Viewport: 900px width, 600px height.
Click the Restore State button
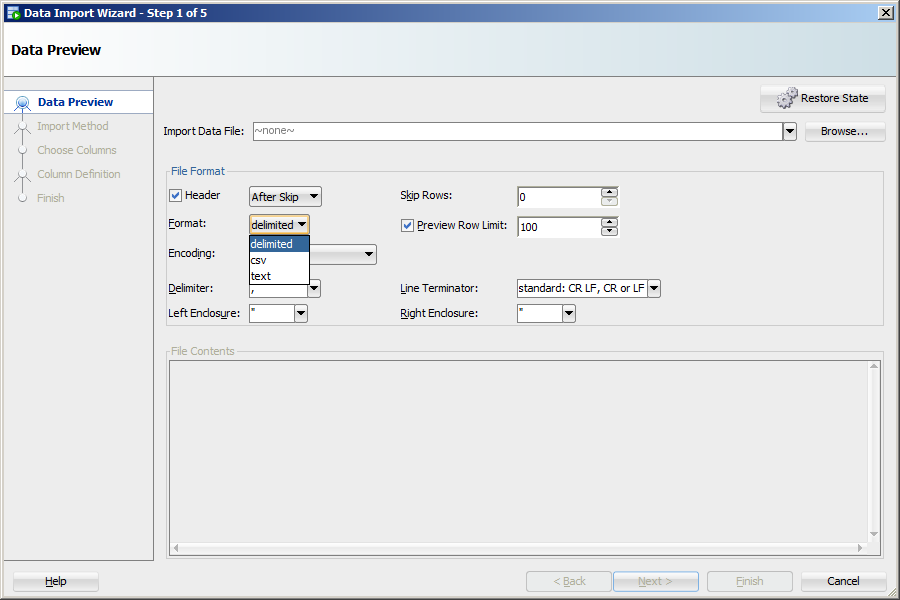(x=823, y=99)
